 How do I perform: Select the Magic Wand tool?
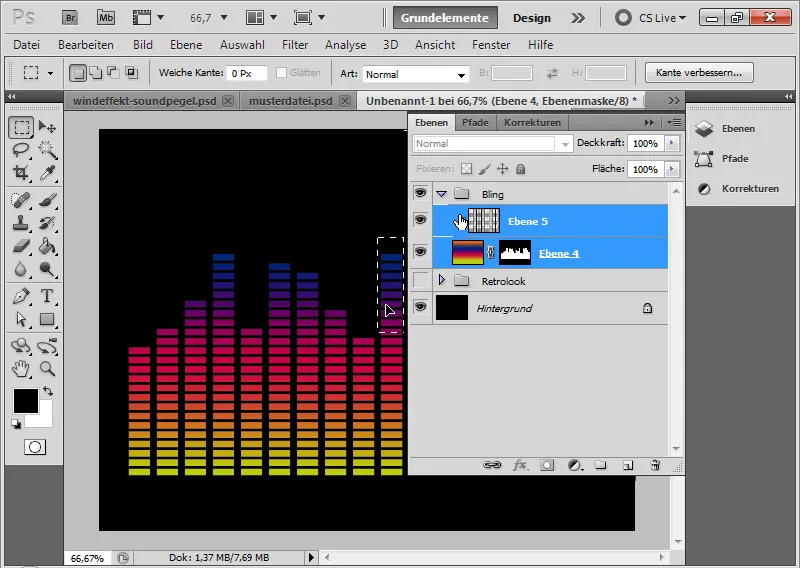[47, 150]
